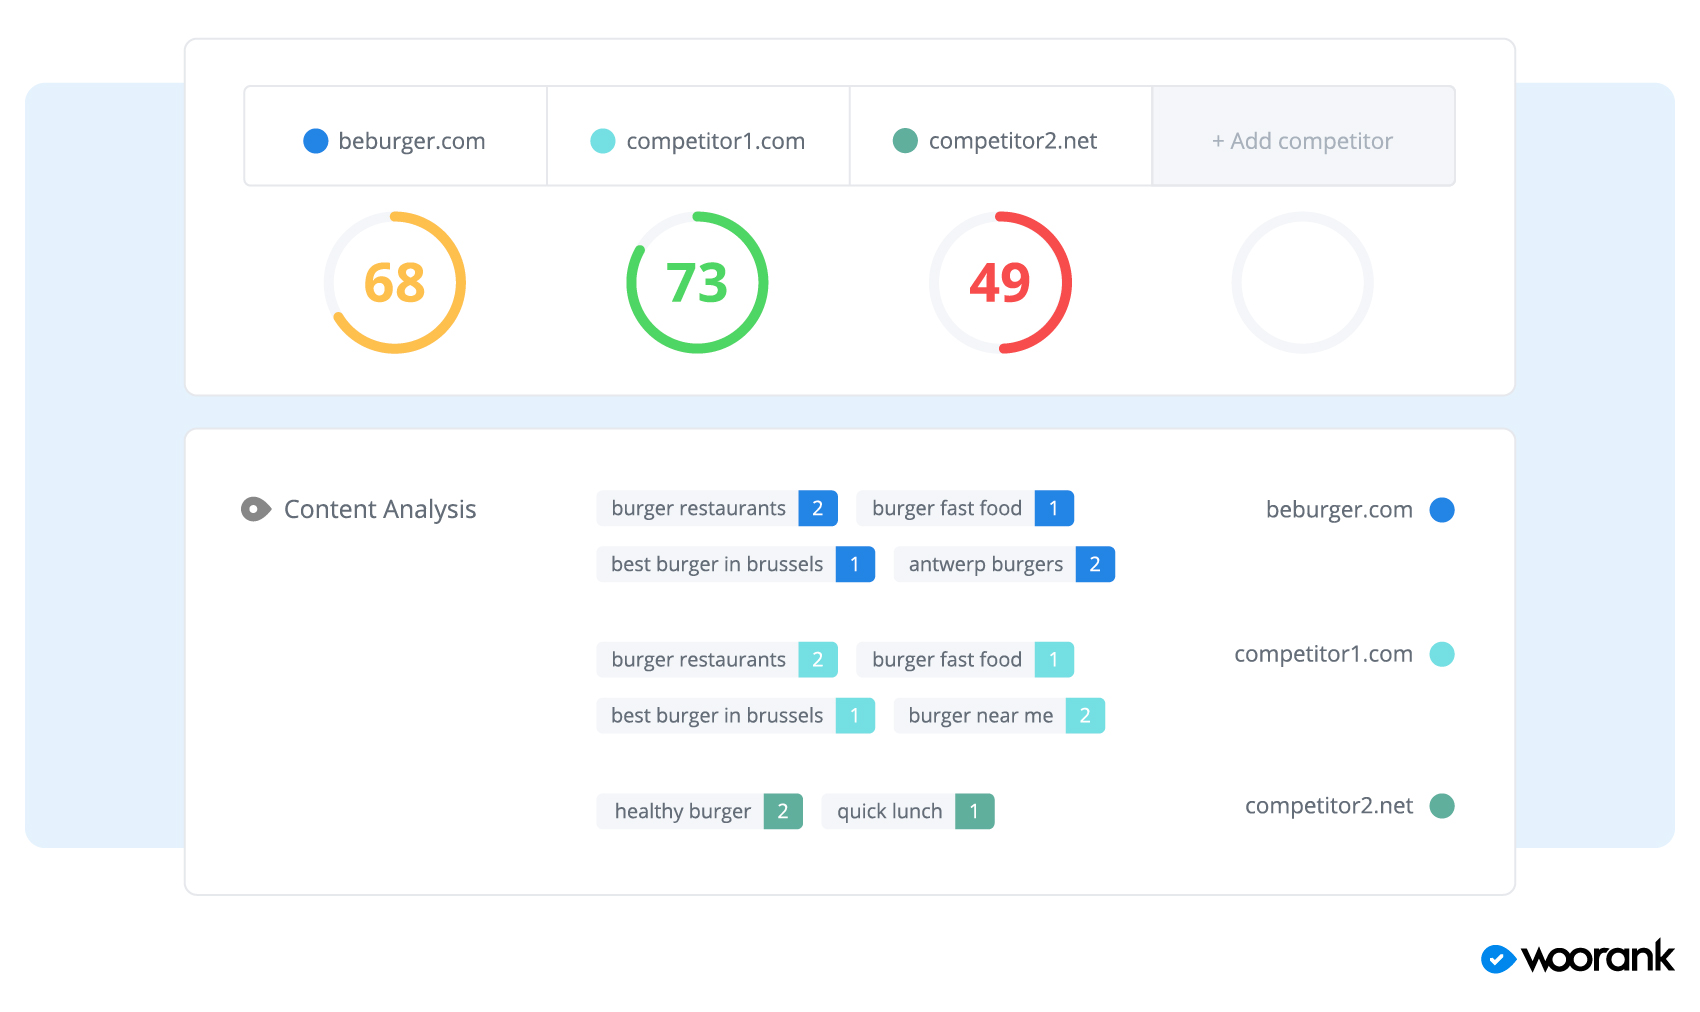Screen dimensions: 1700x1012
Task: Click the Content Analysis eye icon
Action: (x=256, y=510)
